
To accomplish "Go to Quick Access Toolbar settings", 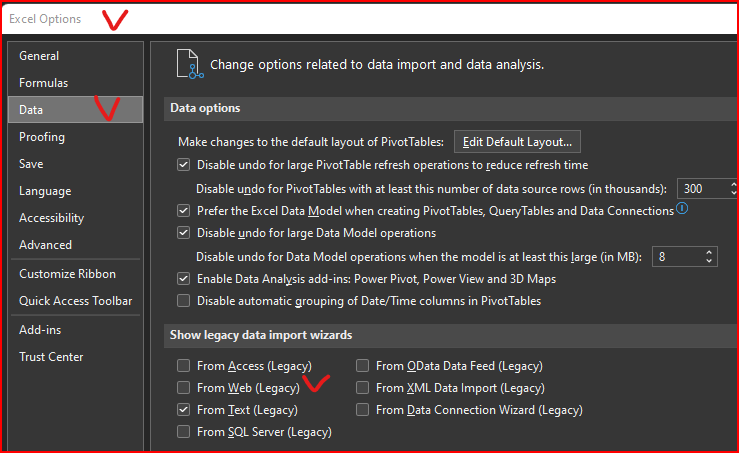I will tap(75, 301).
